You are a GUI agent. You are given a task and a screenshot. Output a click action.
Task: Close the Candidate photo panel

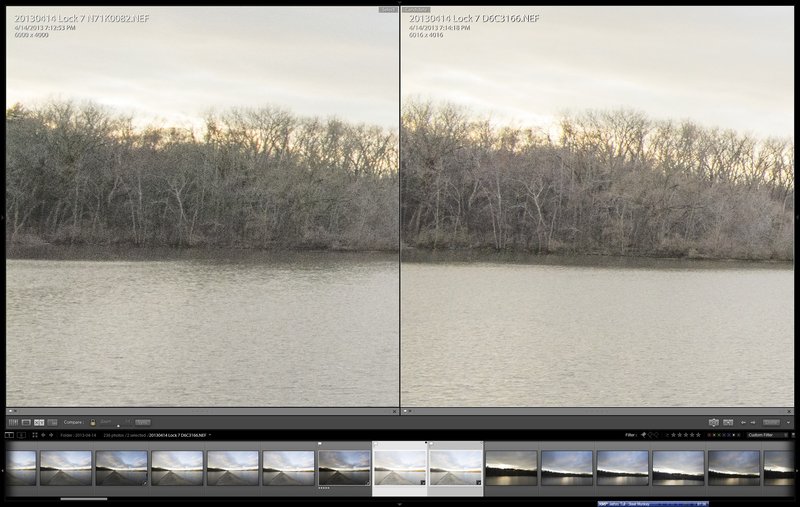[789, 411]
